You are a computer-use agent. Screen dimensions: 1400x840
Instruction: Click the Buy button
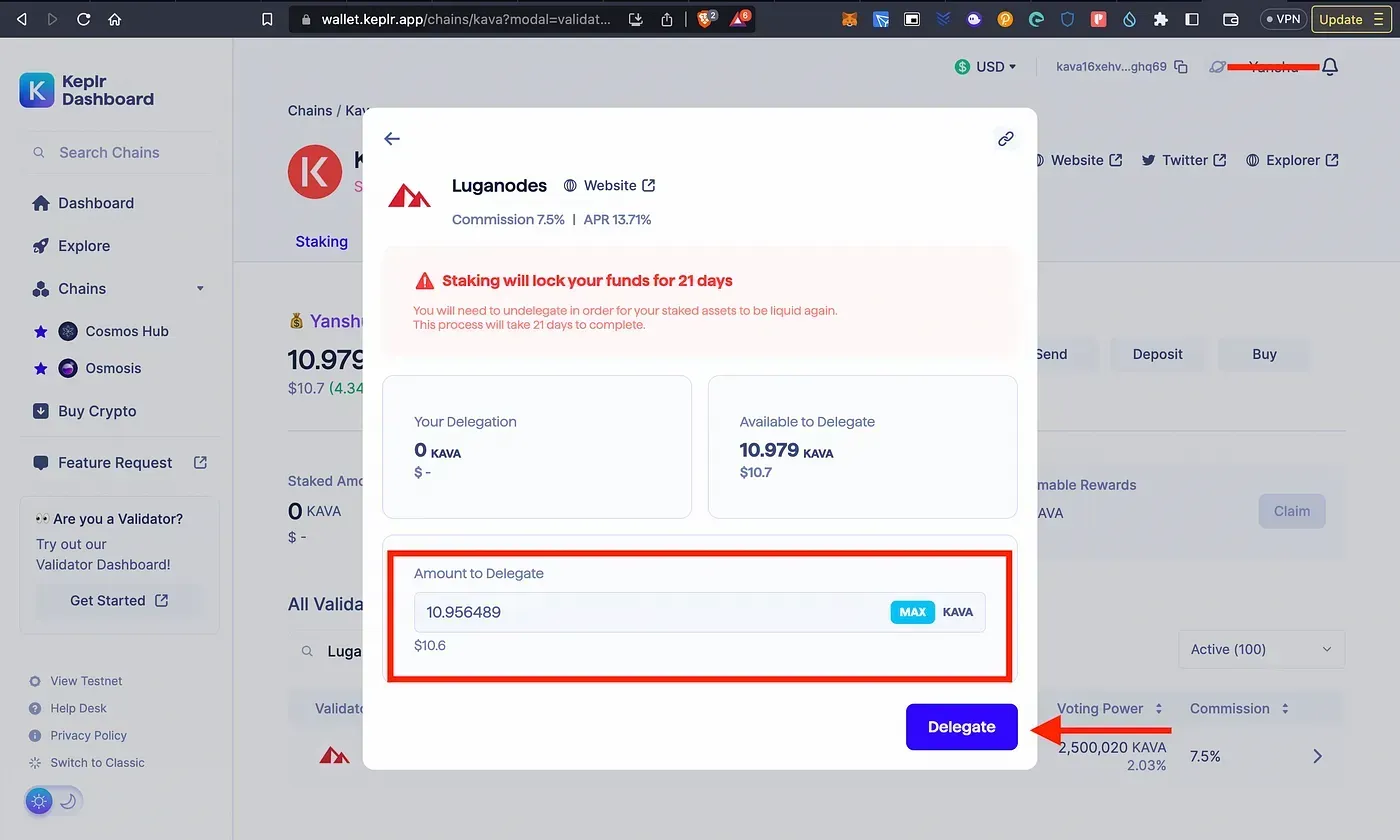pos(1264,354)
